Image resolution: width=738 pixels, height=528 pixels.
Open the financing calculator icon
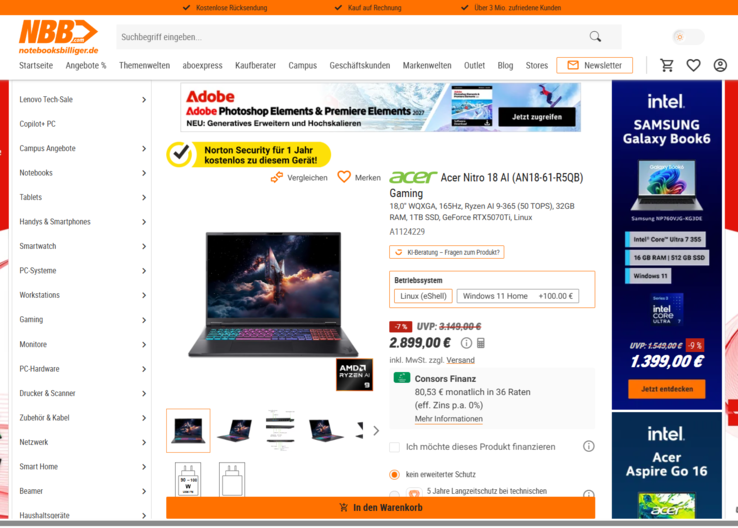coord(481,343)
